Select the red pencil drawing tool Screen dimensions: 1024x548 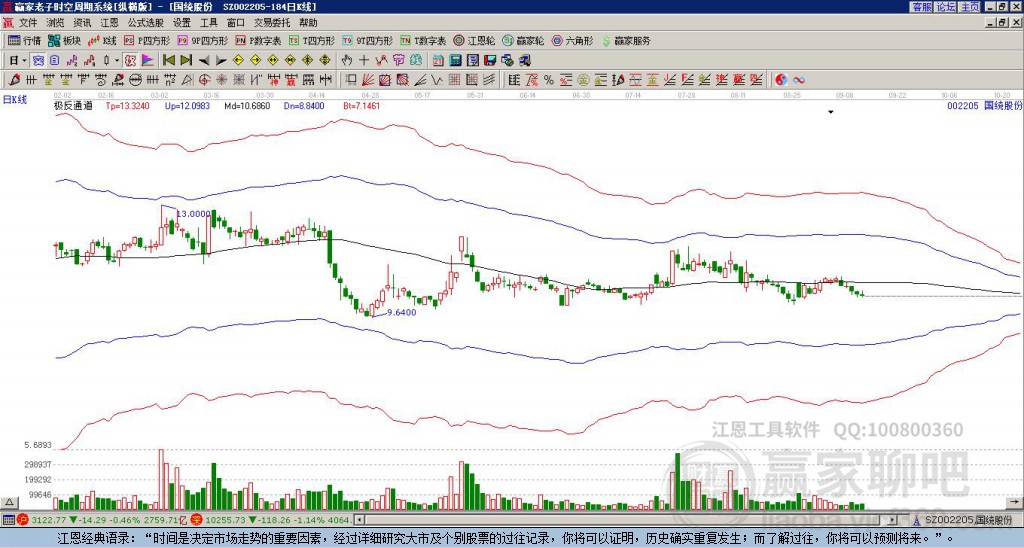pyautogui.click(x=14, y=80)
